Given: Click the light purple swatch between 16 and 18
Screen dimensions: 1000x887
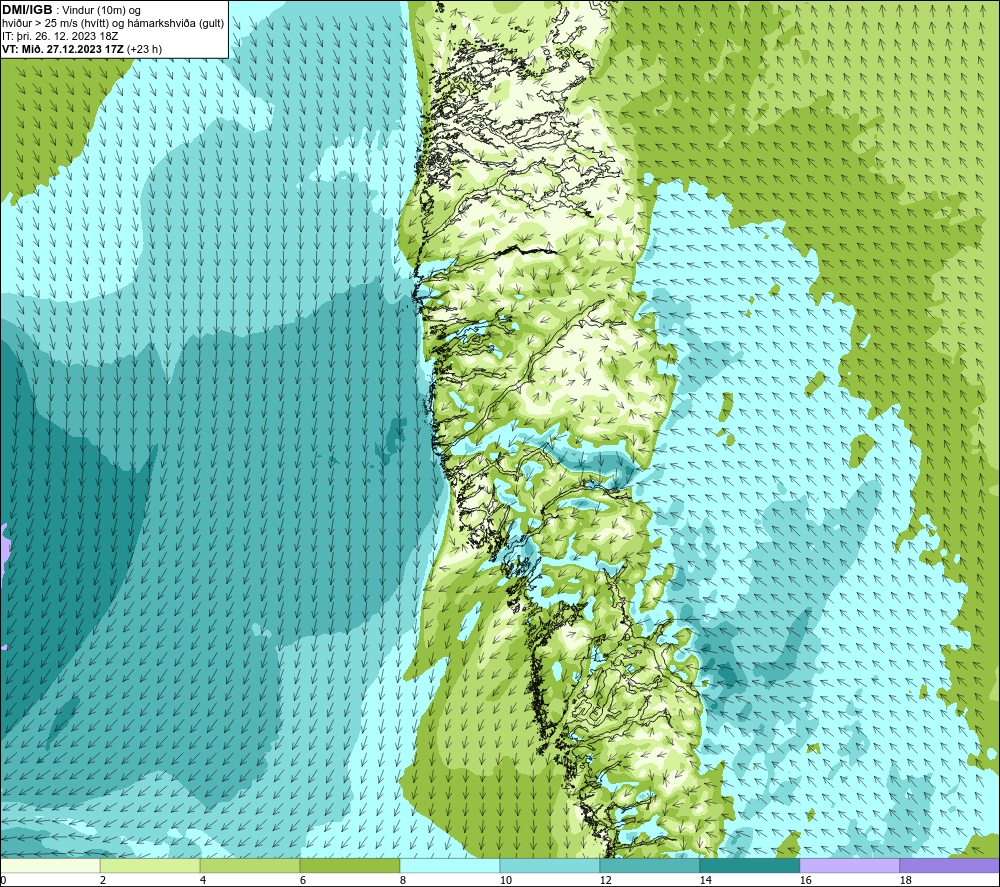Looking at the screenshot, I should 849,865.
